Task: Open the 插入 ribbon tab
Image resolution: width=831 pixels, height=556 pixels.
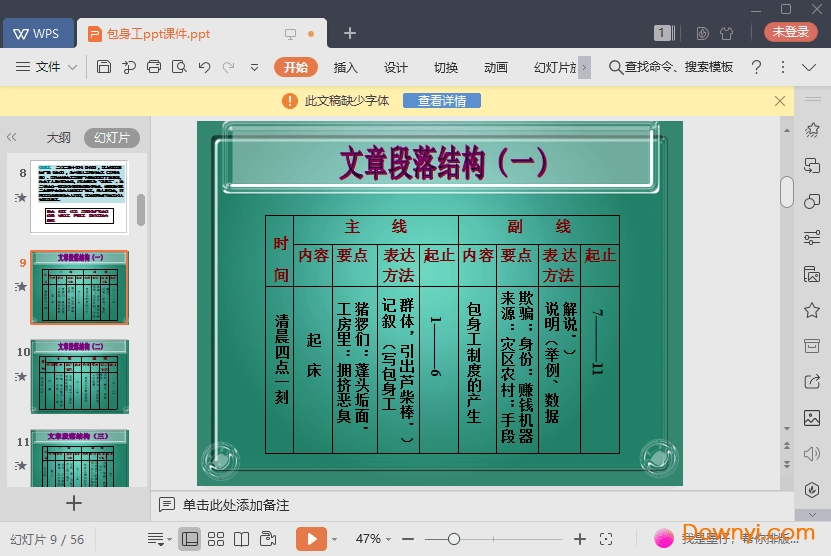Action: click(345, 67)
